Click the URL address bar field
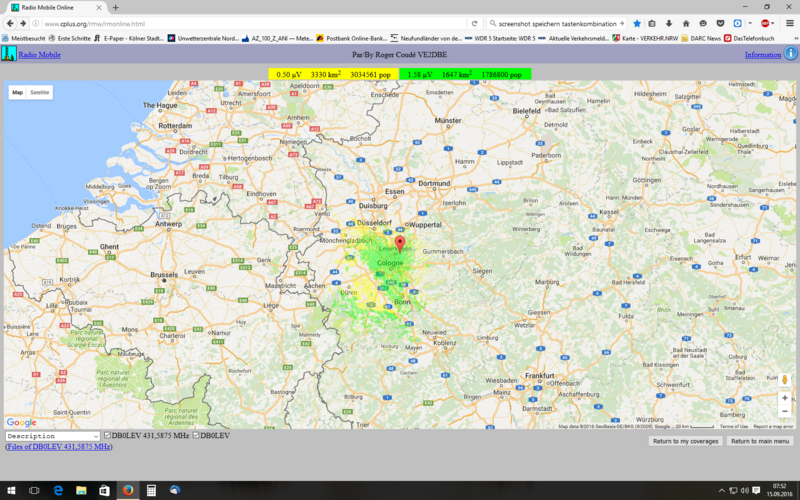 pos(253,23)
